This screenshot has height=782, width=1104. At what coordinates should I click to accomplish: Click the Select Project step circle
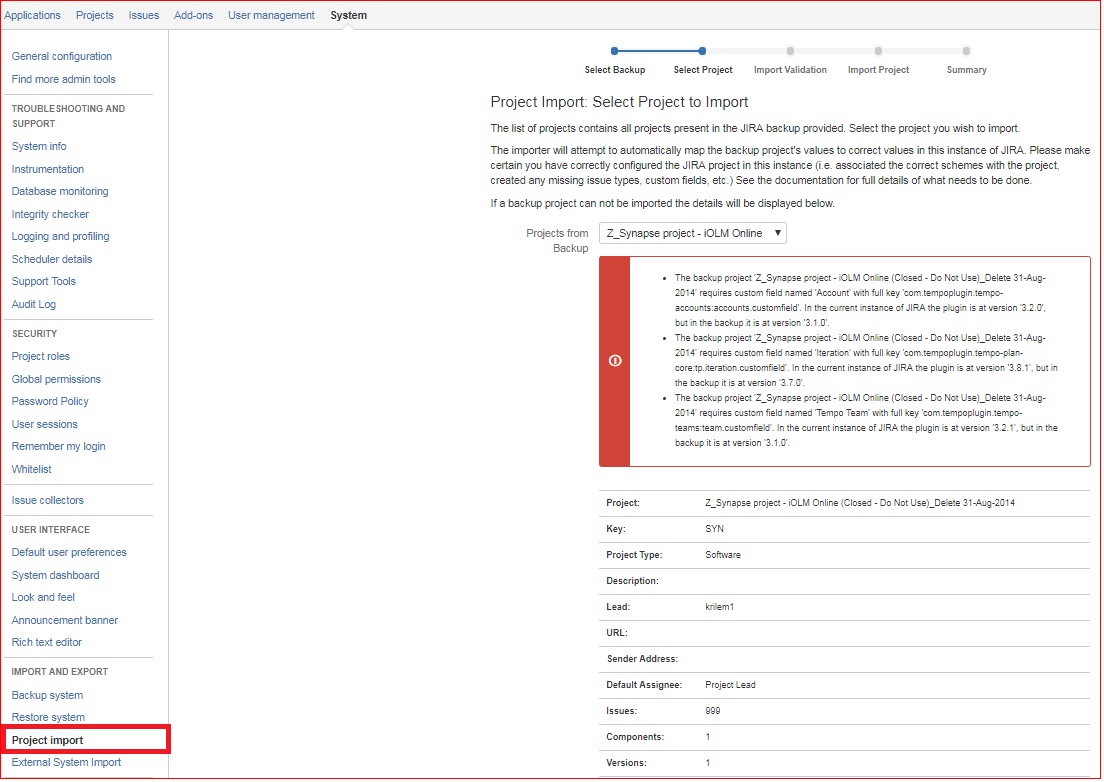(702, 51)
